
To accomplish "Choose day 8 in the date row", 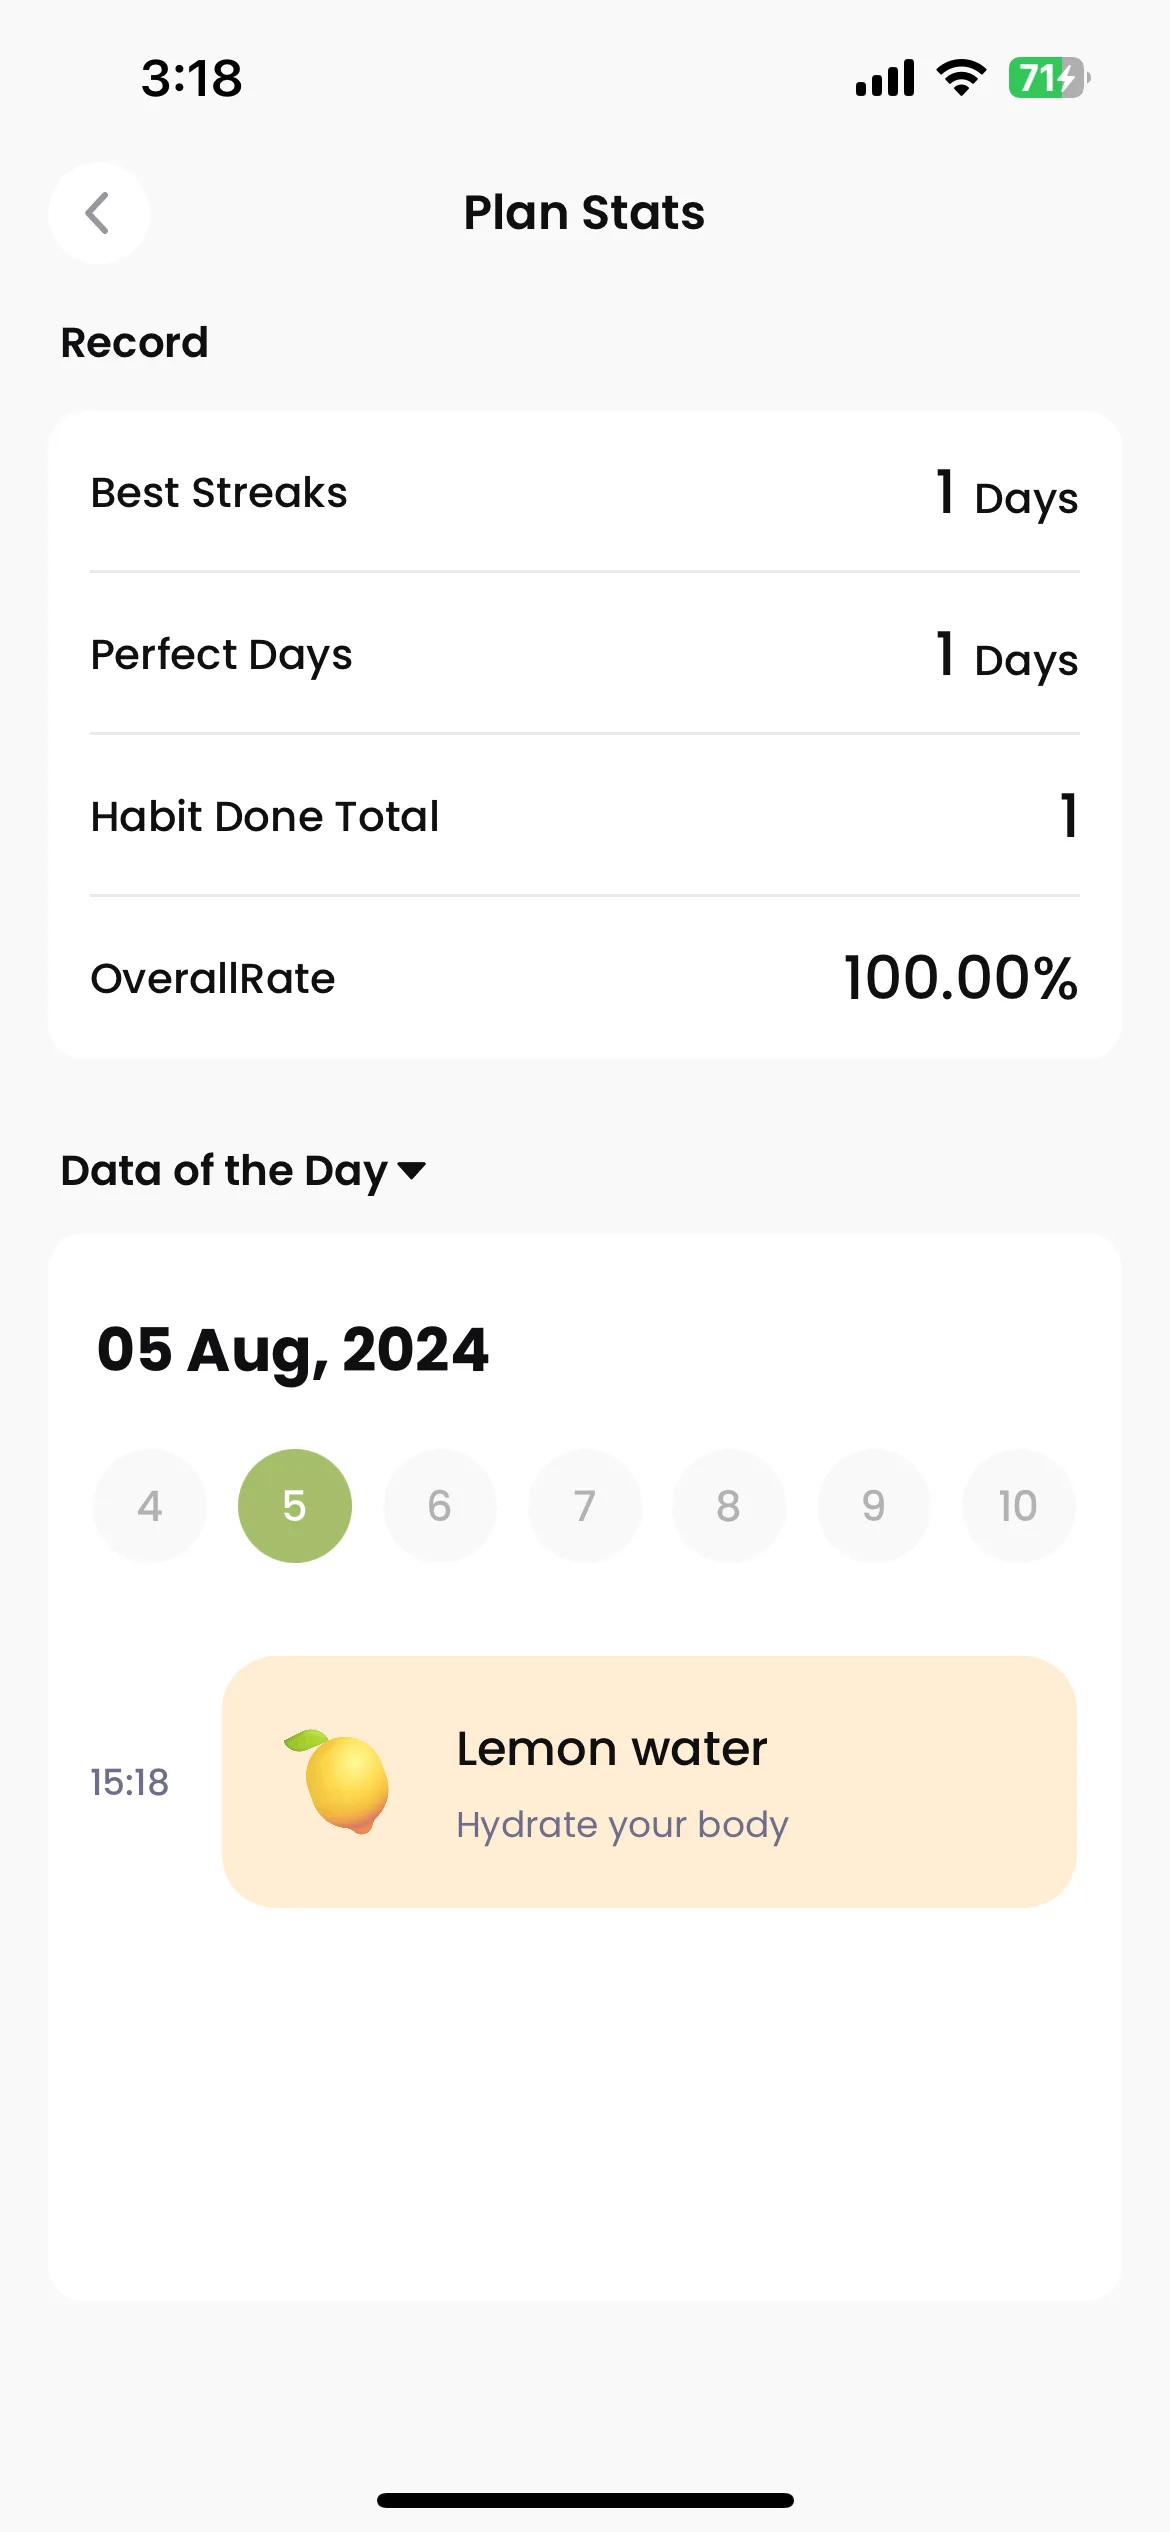I will pyautogui.click(x=729, y=1506).
